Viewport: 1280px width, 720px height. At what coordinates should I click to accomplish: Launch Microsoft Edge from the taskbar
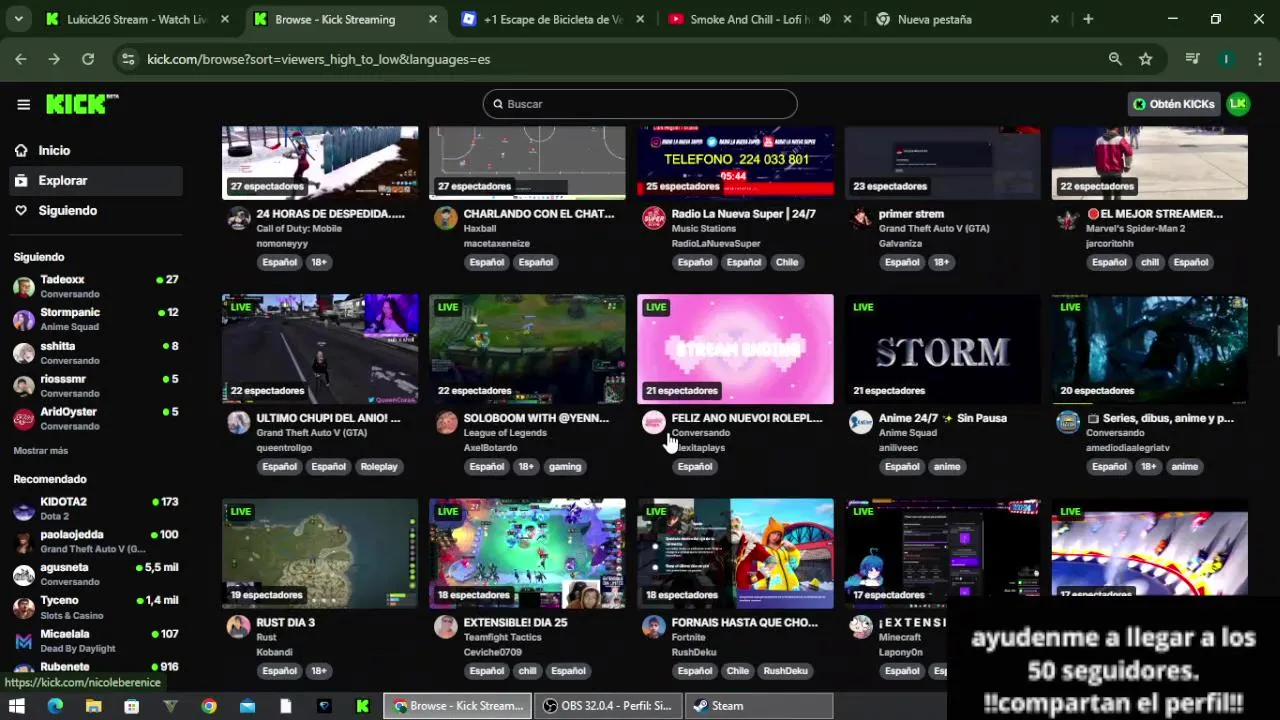55,706
